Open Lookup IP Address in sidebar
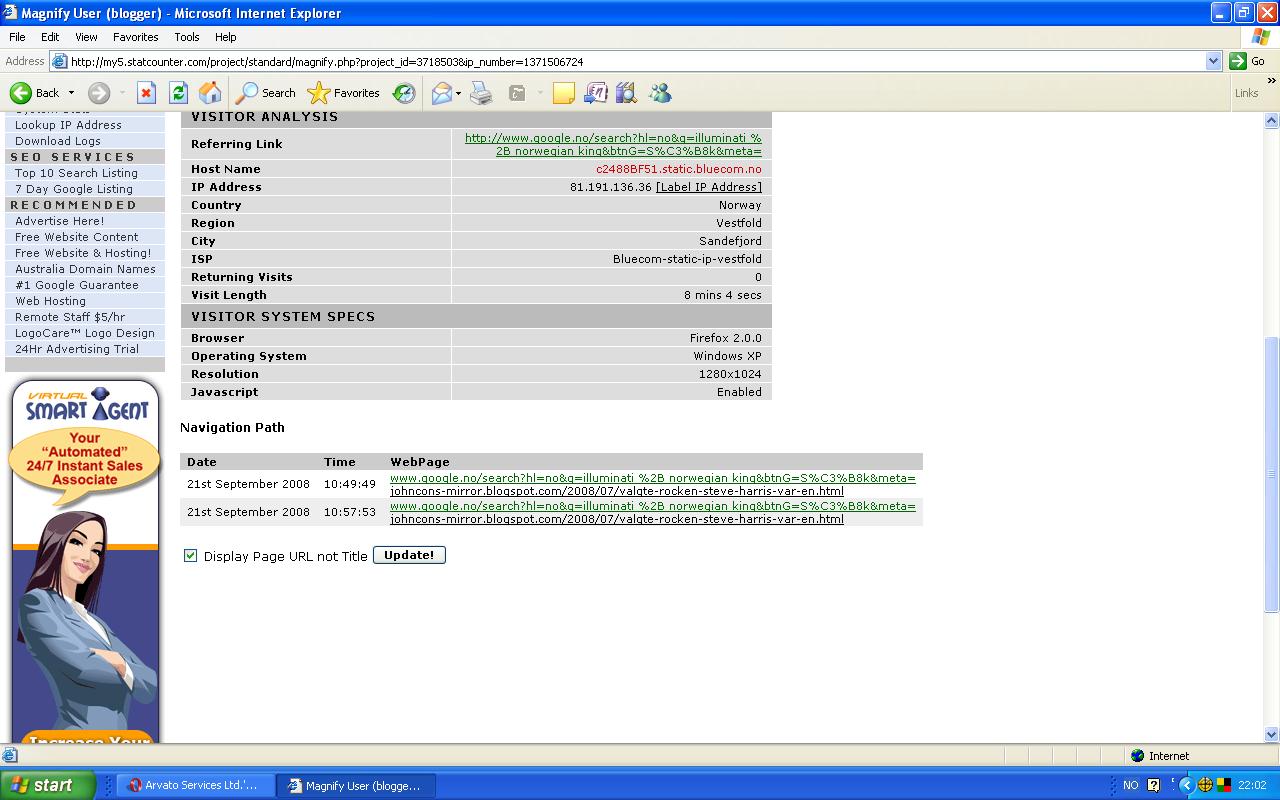The image size is (1280, 800). pos(68,125)
